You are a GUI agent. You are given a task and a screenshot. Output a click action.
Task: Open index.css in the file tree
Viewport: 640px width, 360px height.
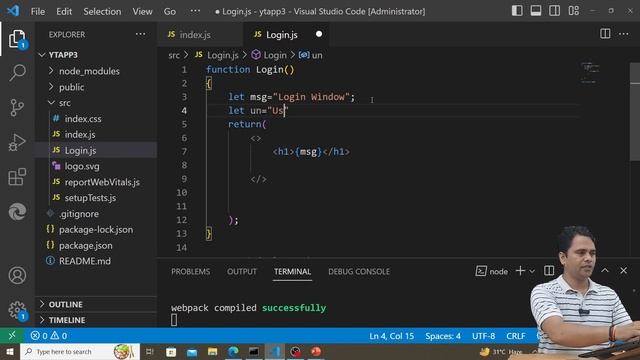coord(83,119)
